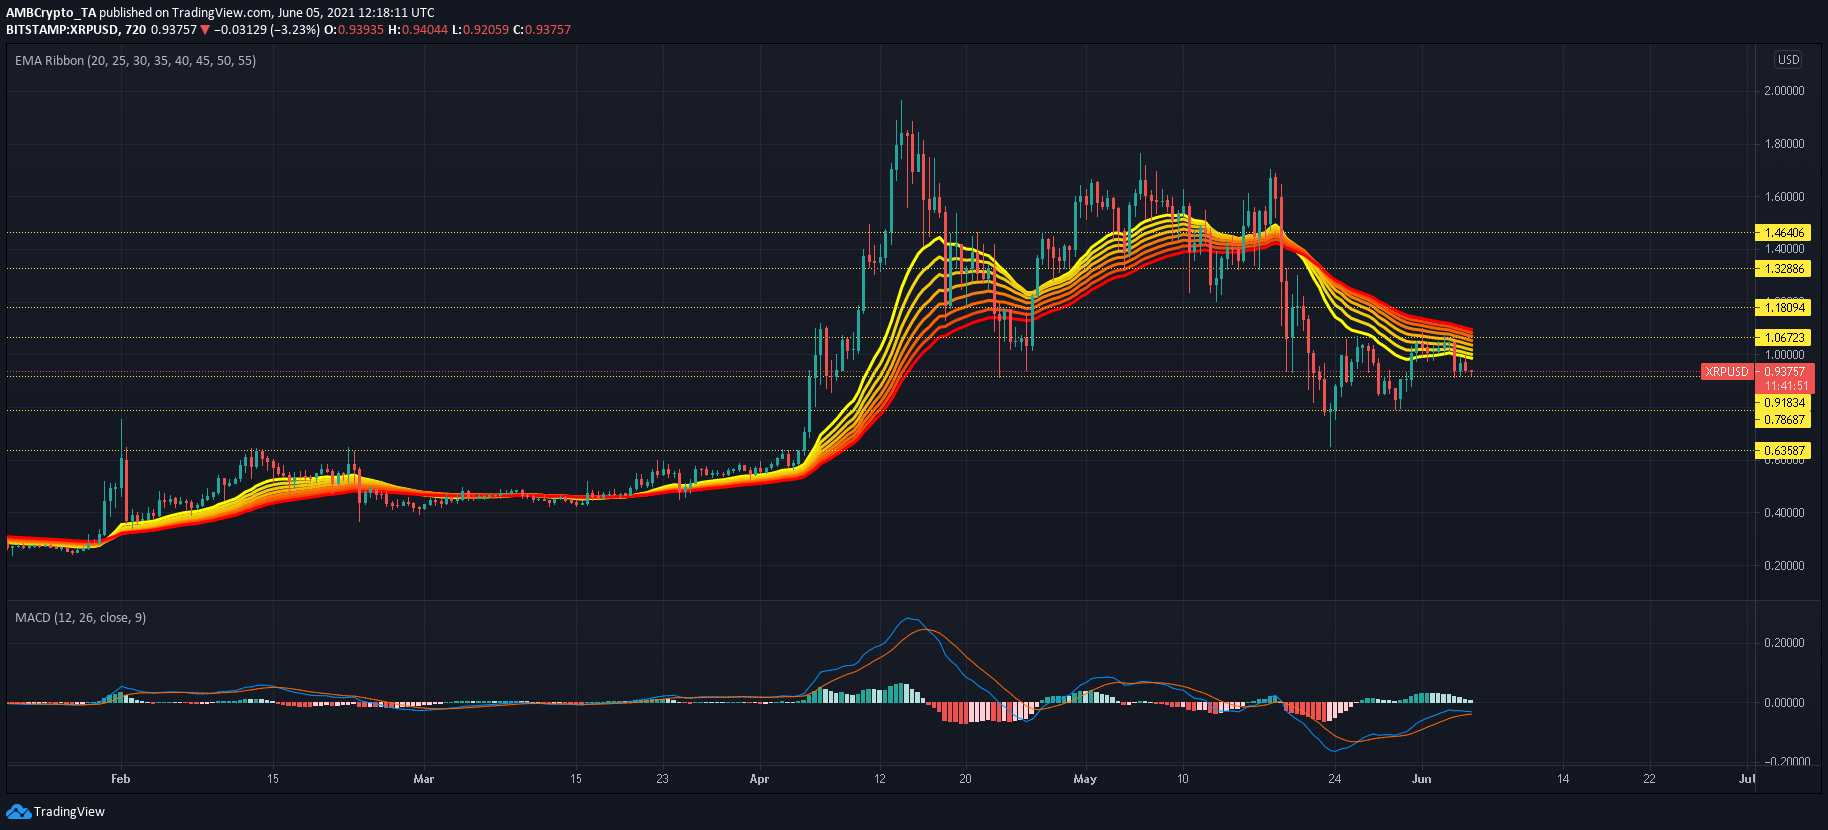Click the TradingView wordmark at bottom left
Viewport: 1828px width, 830px height.
pos(69,811)
